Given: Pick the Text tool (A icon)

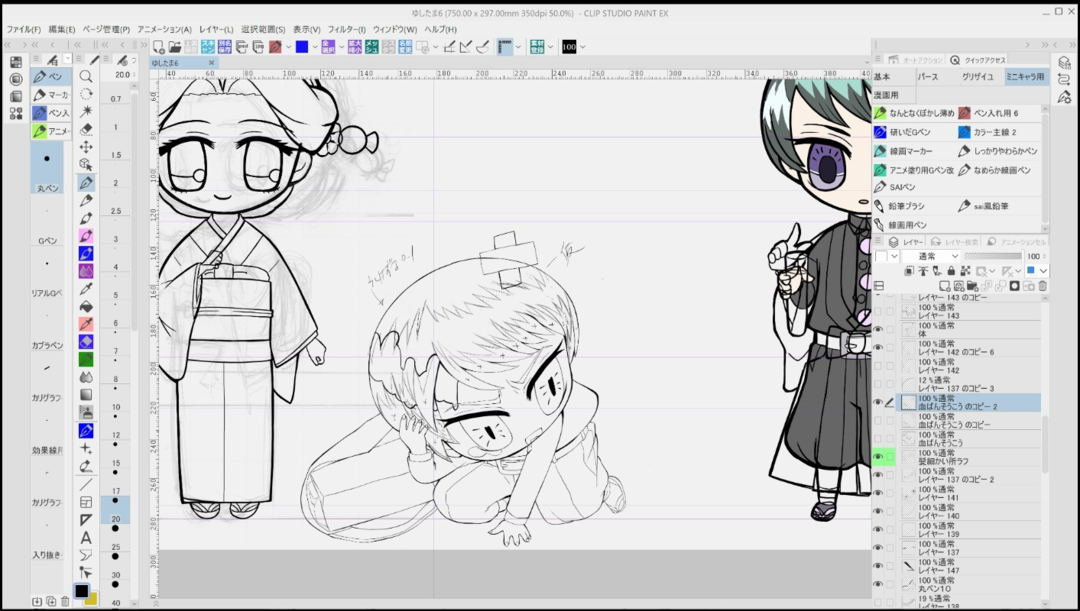Looking at the screenshot, I should pyautogui.click(x=86, y=538).
